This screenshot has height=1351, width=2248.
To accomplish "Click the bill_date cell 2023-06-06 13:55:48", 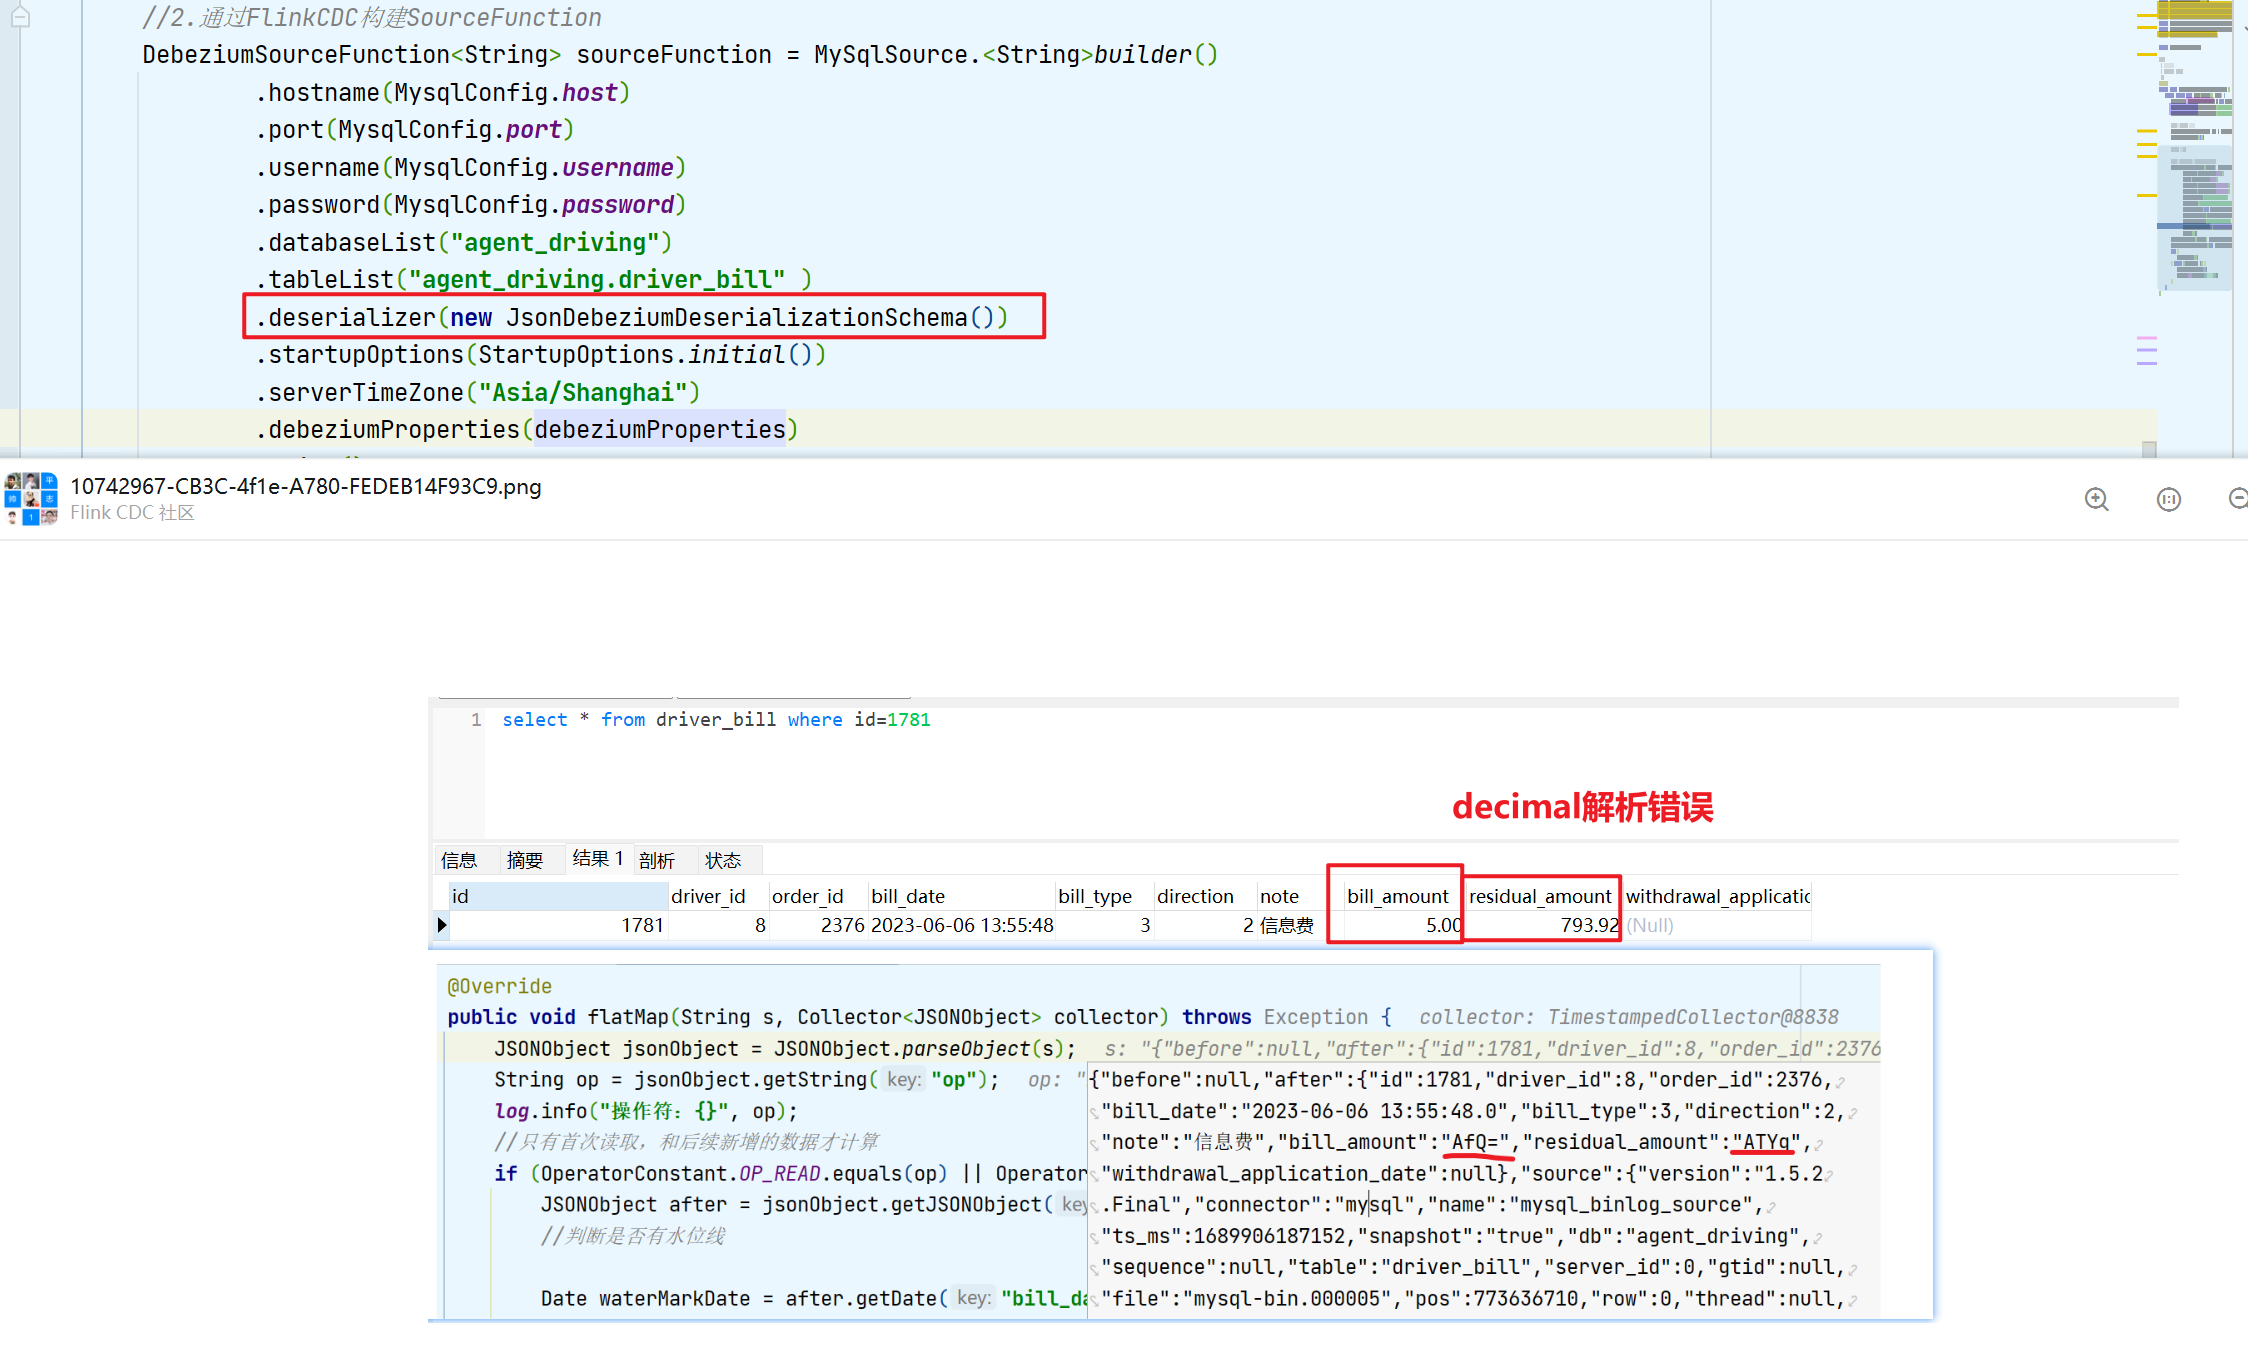I will pos(961,925).
